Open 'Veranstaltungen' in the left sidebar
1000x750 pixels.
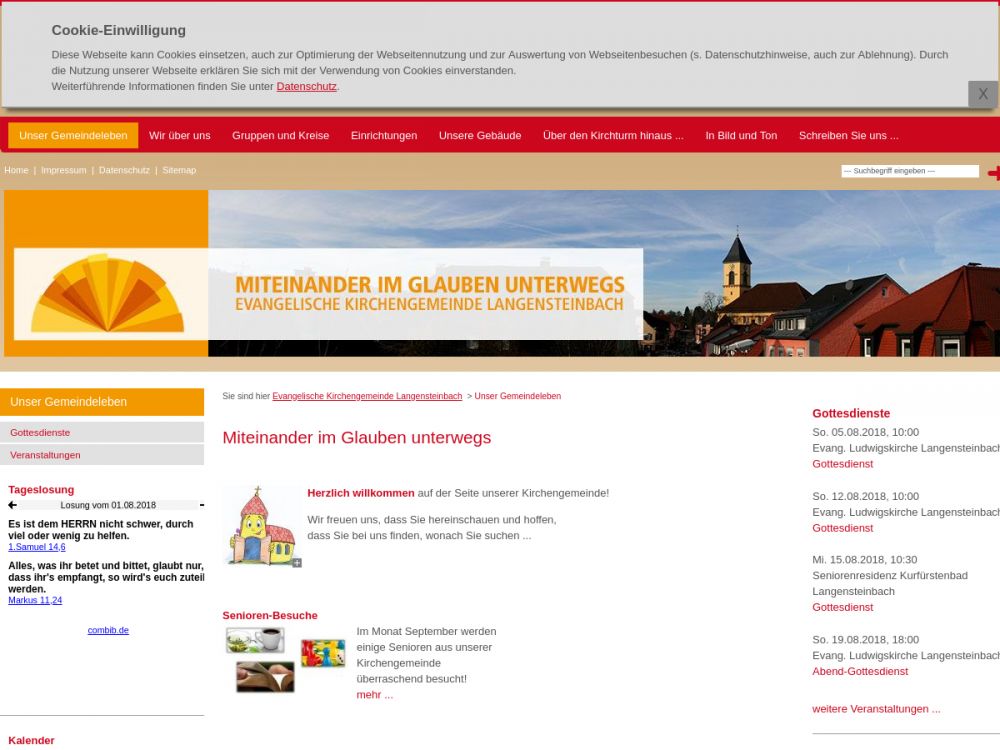45,455
